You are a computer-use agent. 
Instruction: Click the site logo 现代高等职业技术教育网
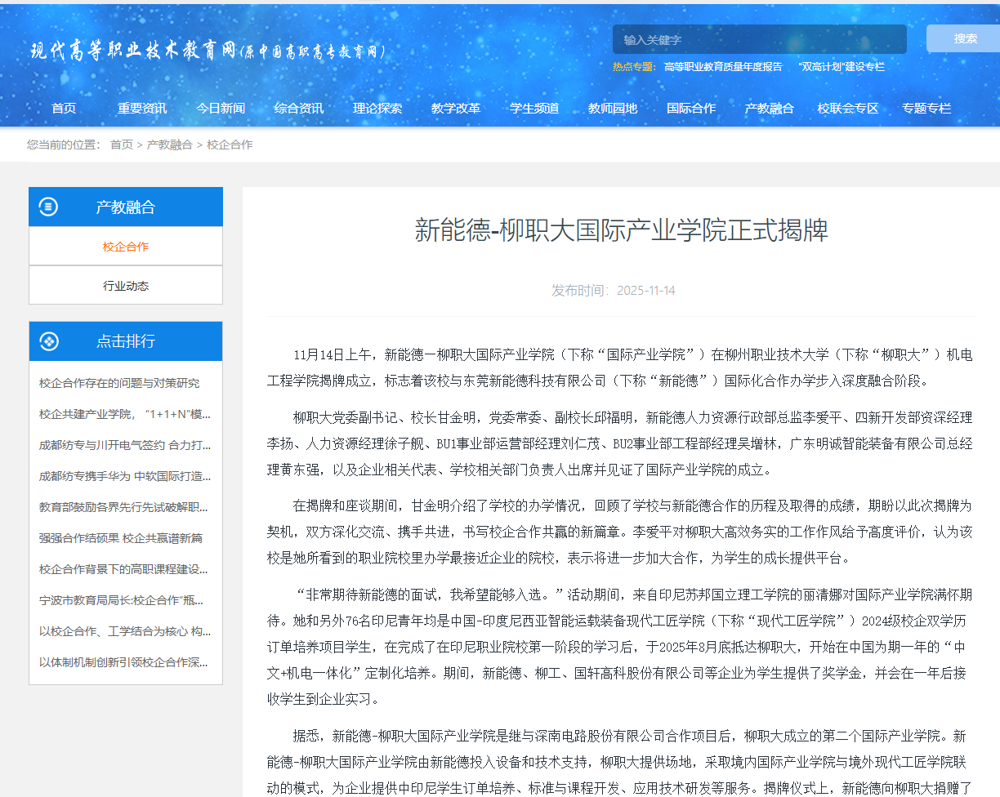207,51
